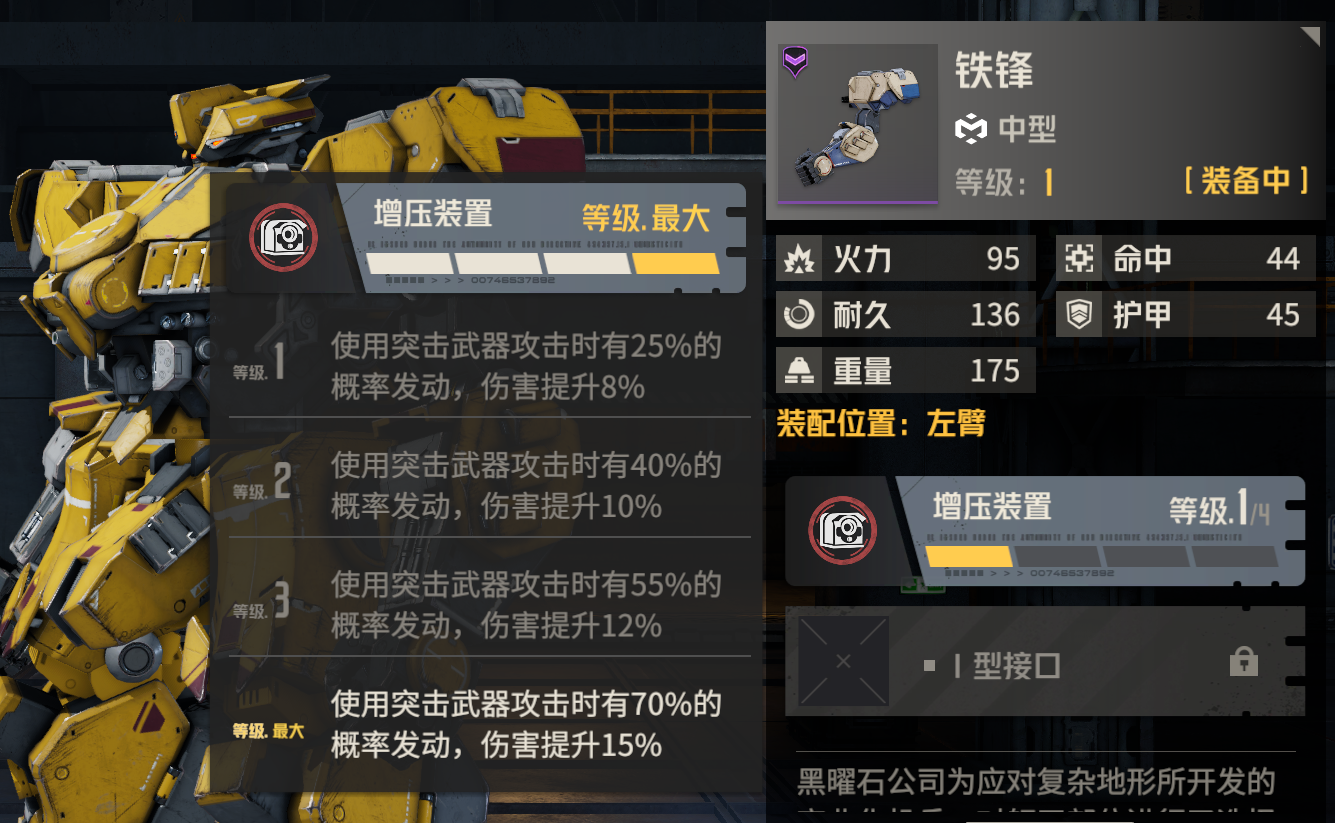The height and width of the screenshot is (823, 1335).
Task: Click the 耐久 durability ring icon
Action: coord(799,316)
